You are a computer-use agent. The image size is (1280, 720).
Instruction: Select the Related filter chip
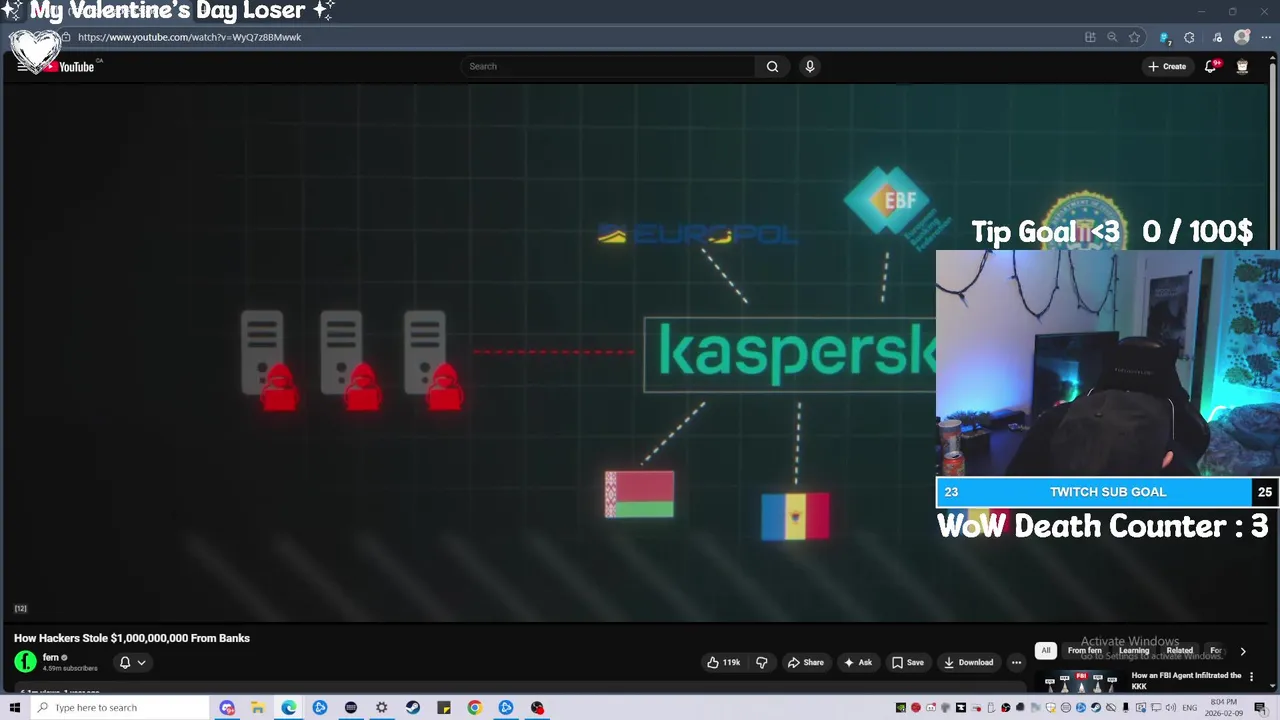point(1180,651)
